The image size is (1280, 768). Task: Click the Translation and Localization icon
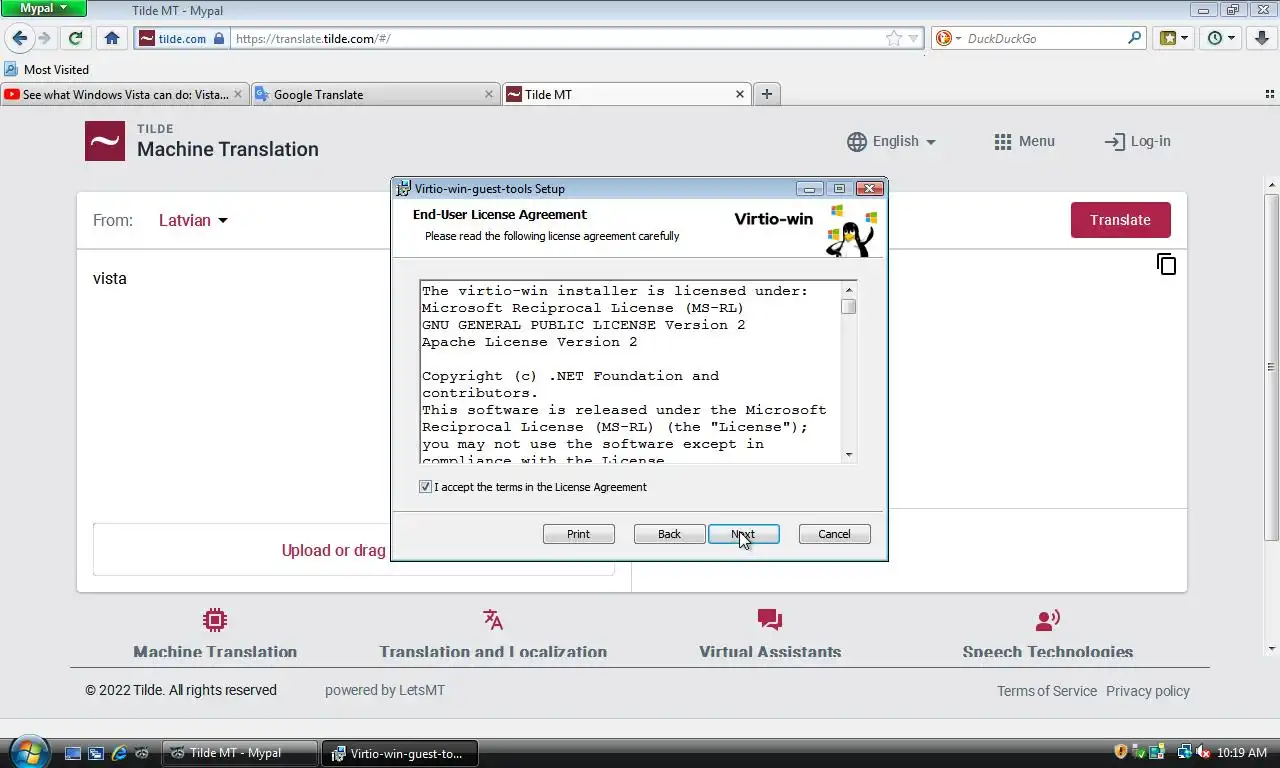tap(493, 620)
